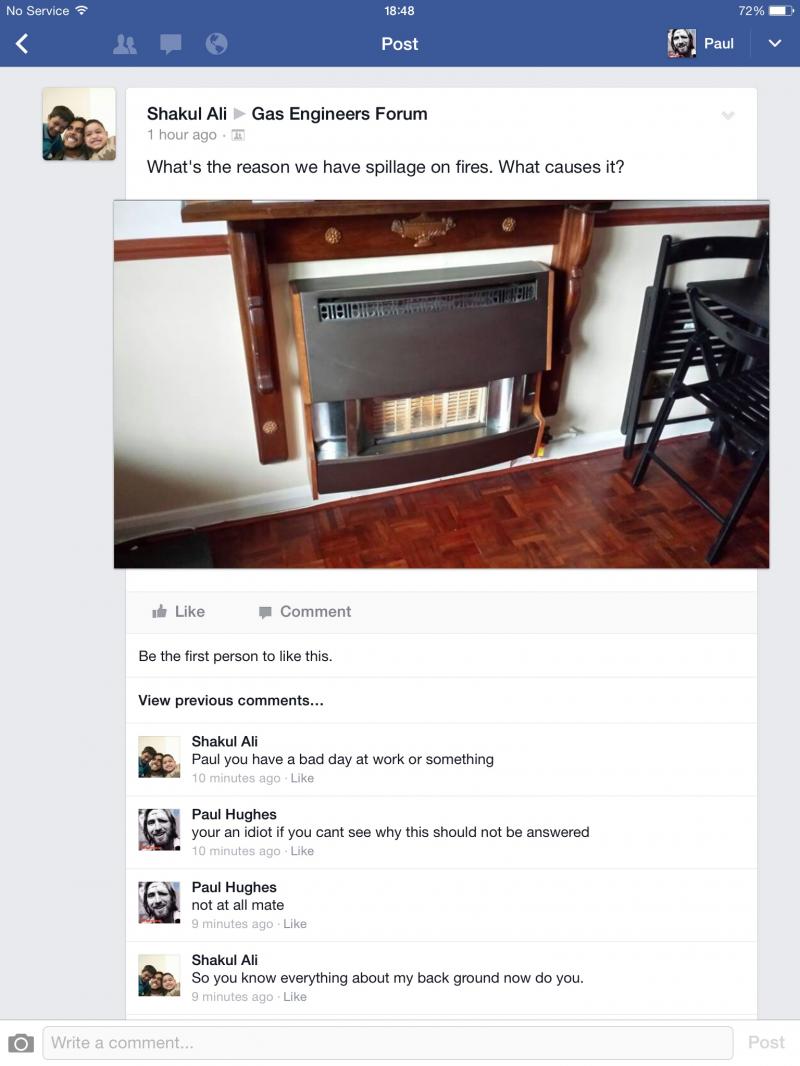
Task: Open Shakul Ali's large profile picture
Action: [x=79, y=124]
